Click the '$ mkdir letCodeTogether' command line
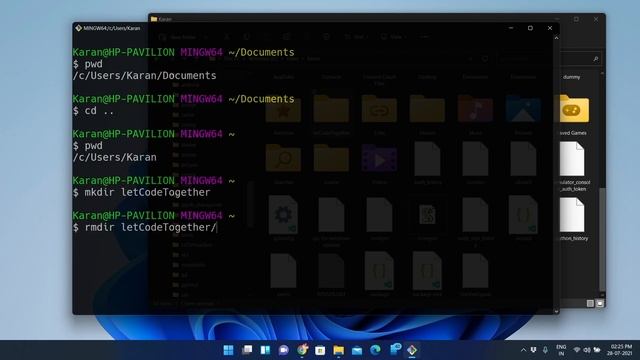 point(142,192)
